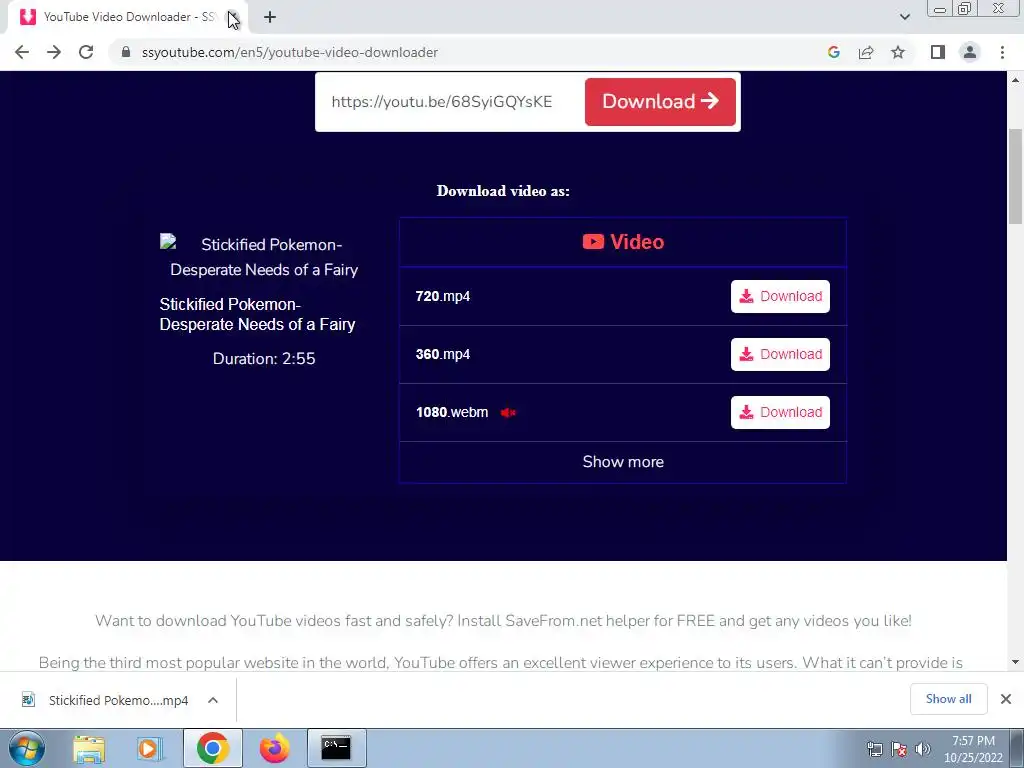Click the volume speaker tray icon

click(923, 749)
